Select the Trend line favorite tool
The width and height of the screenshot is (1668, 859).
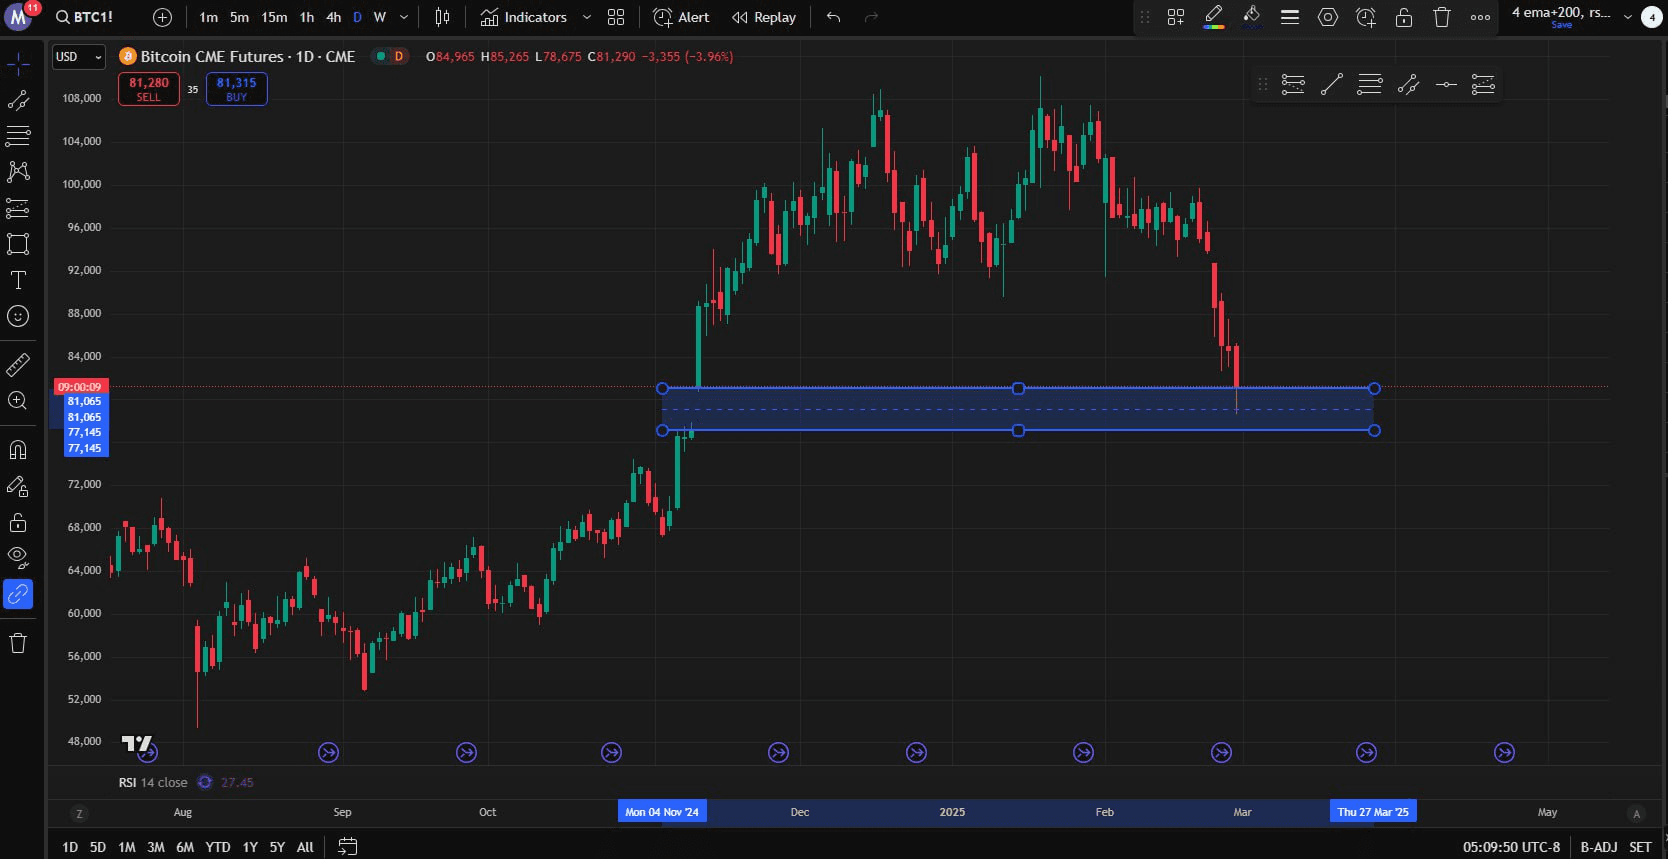1331,85
